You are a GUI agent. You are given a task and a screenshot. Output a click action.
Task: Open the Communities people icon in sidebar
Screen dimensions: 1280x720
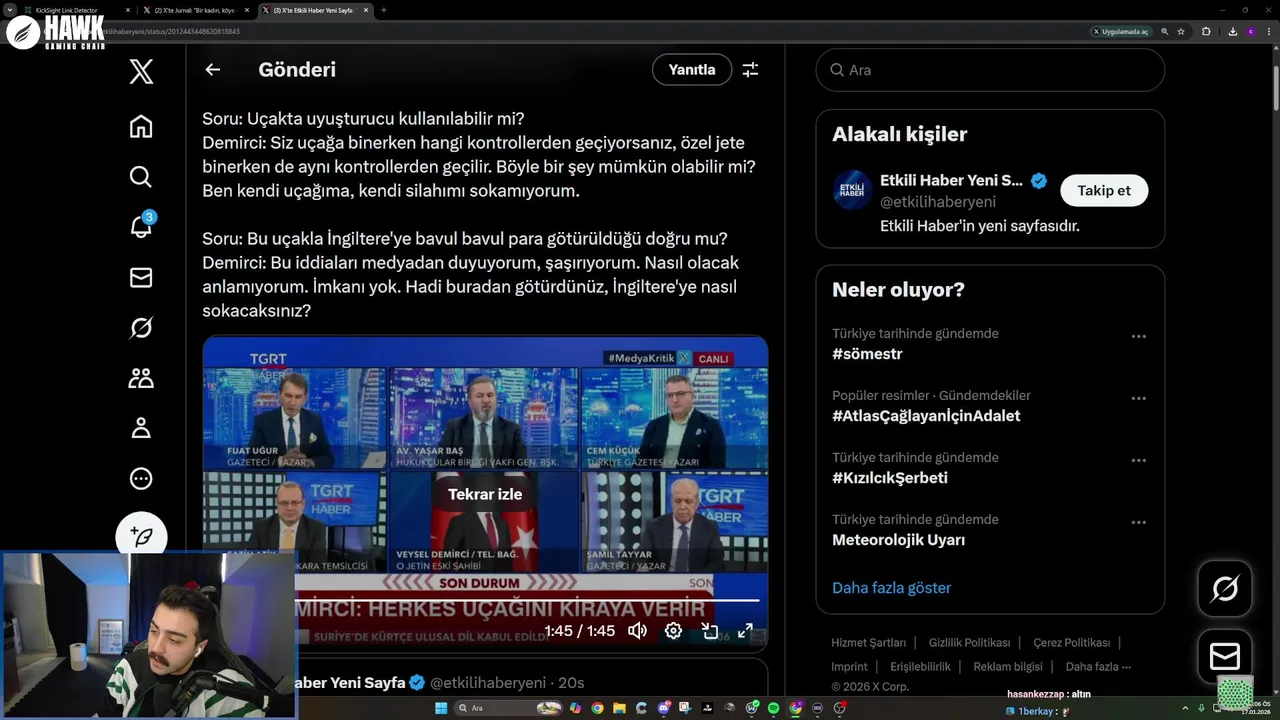[141, 378]
